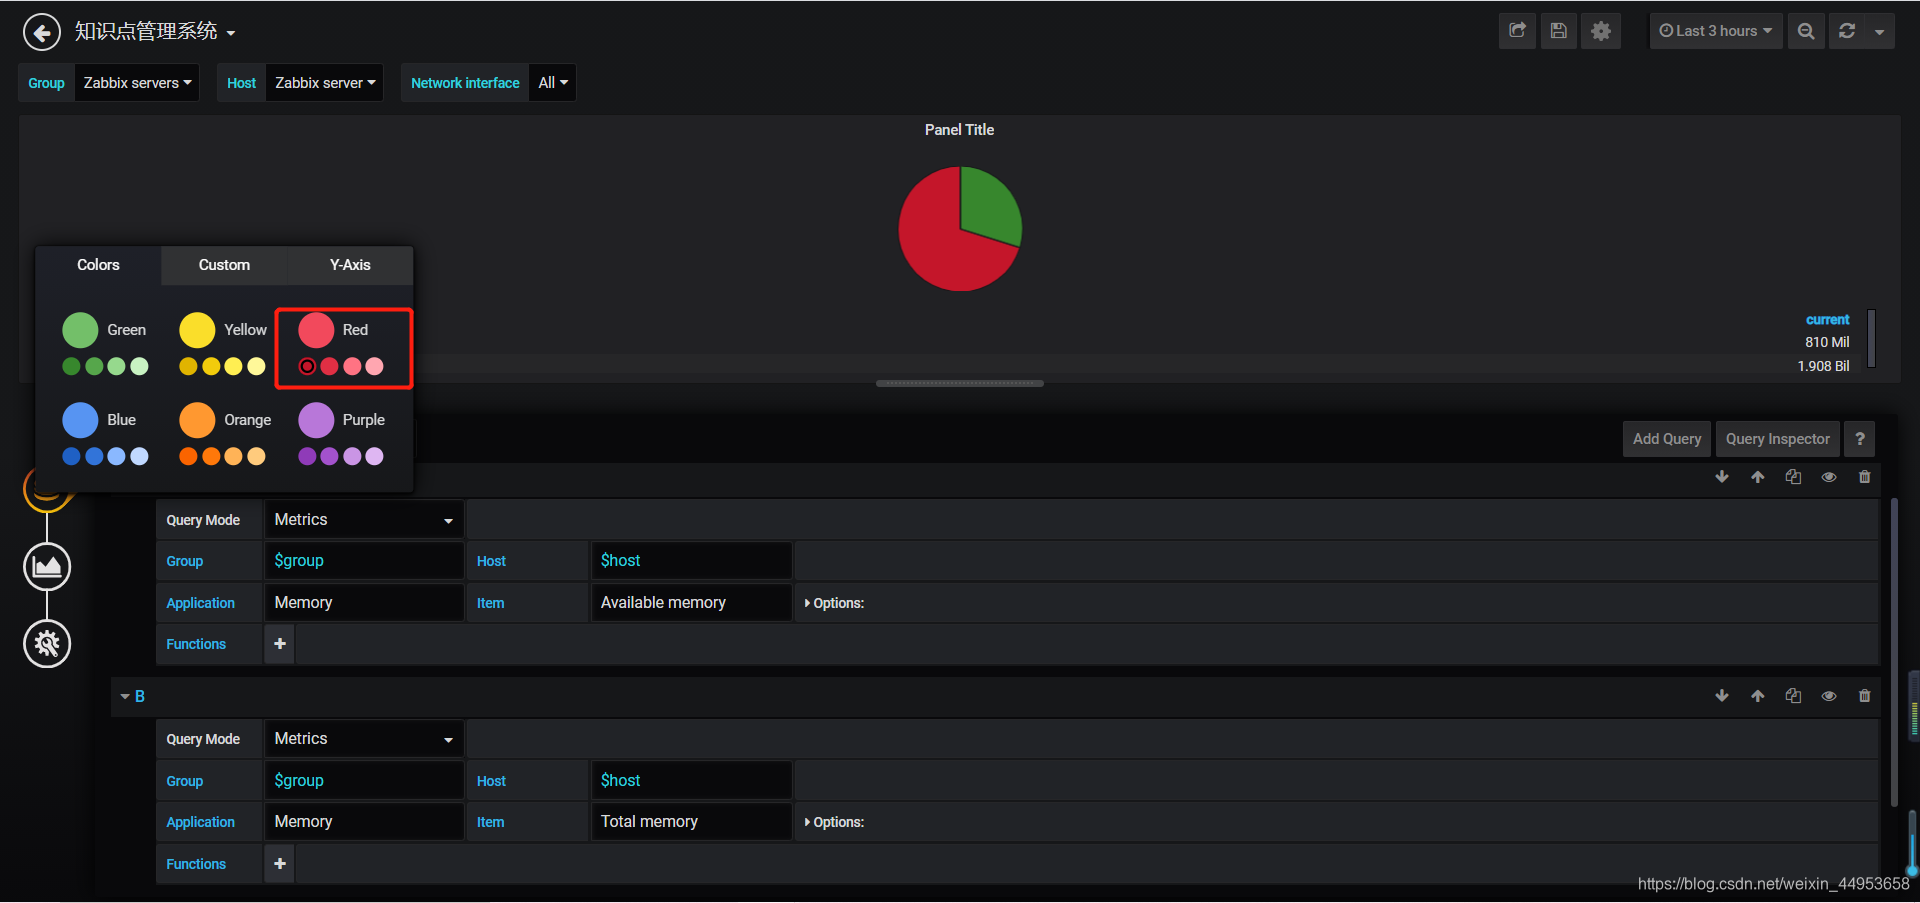1920x903 pixels.
Task: Move query A down arrow
Action: tap(1722, 477)
